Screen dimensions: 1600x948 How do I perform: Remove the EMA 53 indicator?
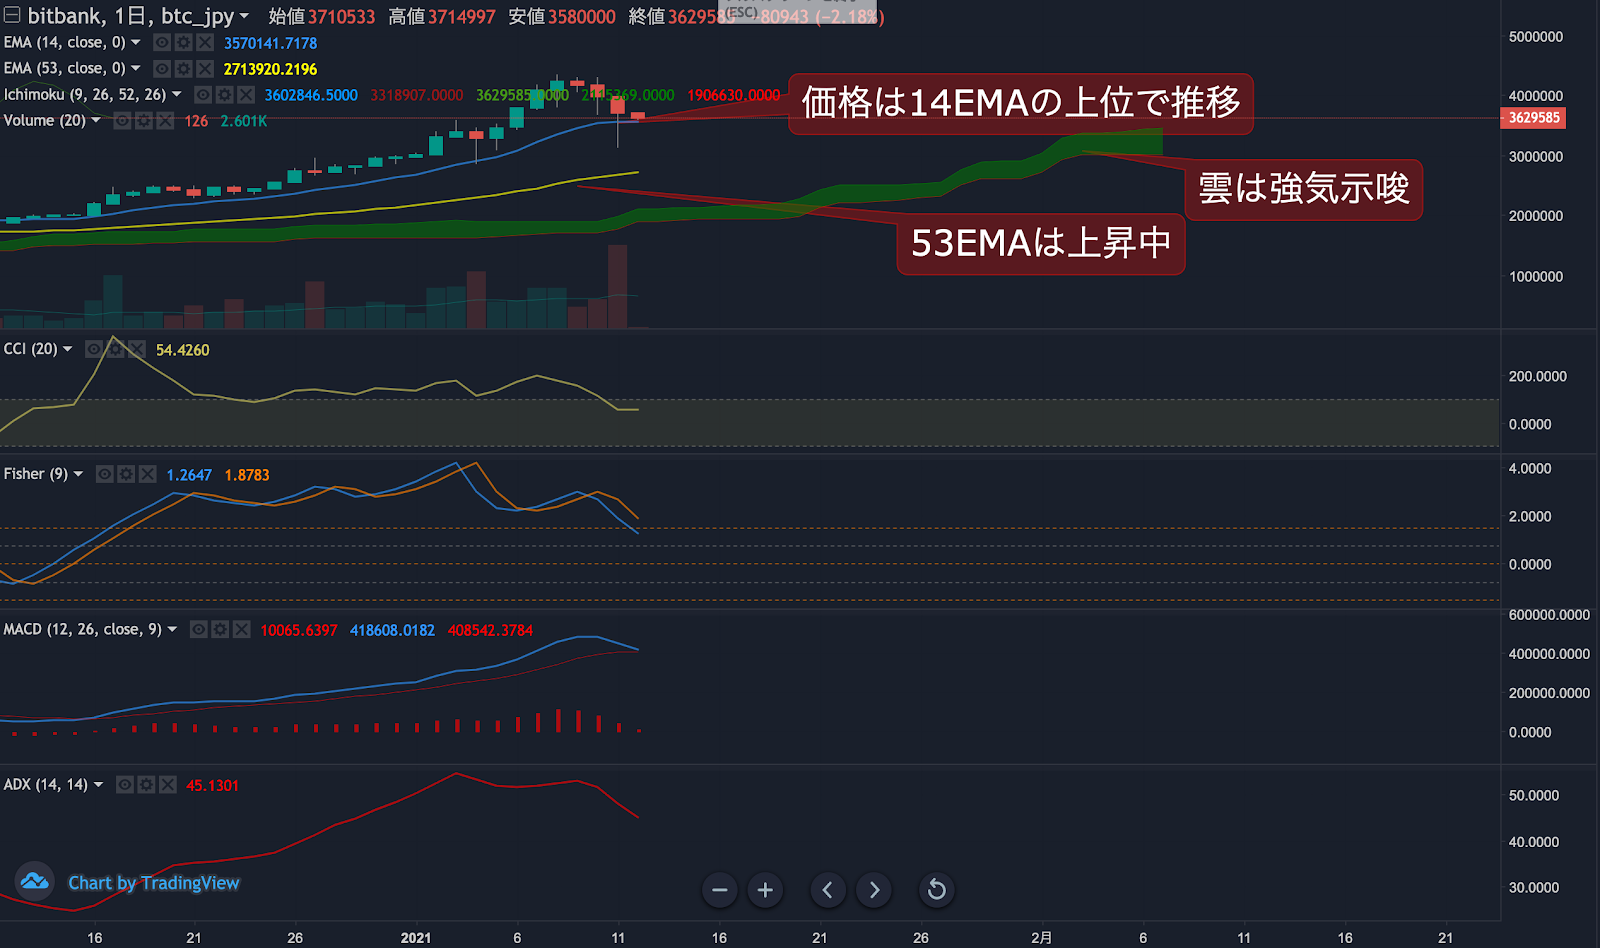[x=205, y=69]
